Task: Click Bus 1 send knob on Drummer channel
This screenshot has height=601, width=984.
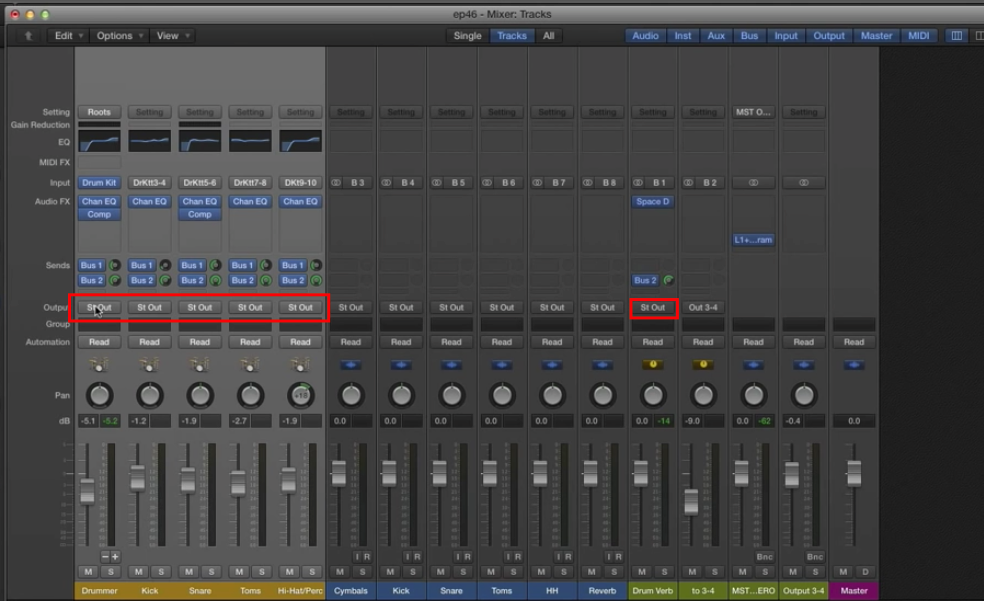Action: (115, 265)
